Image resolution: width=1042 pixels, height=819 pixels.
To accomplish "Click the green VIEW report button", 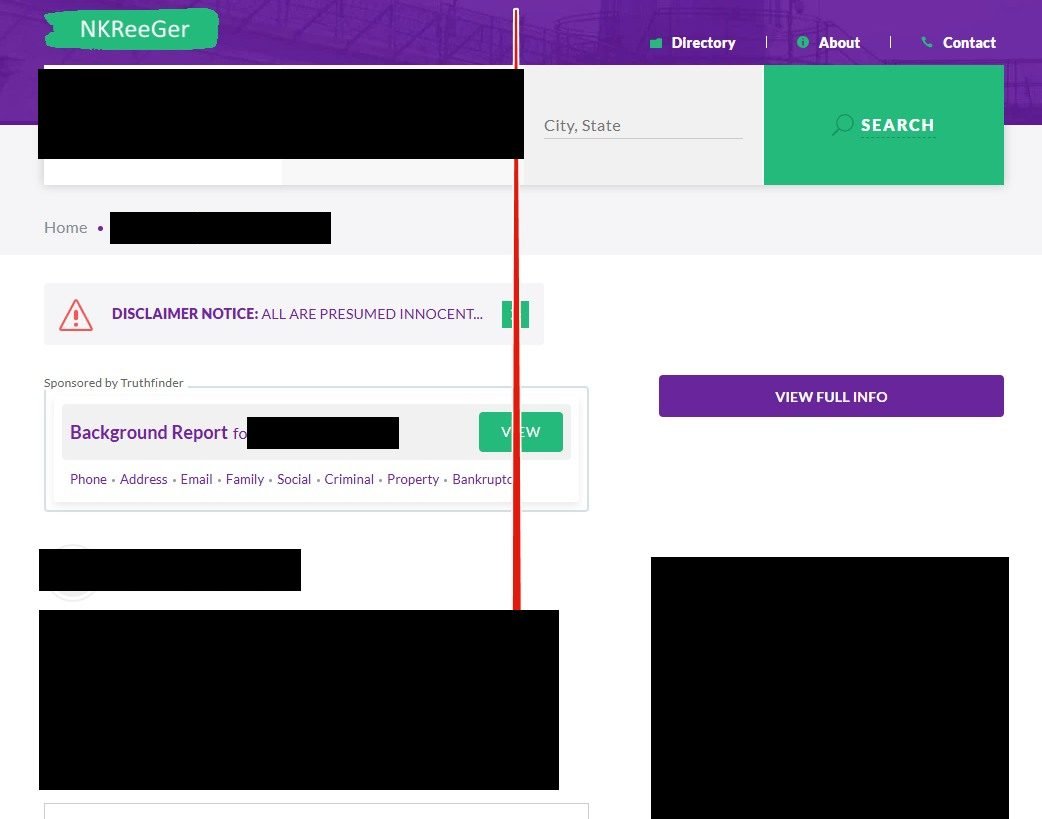I will click(x=521, y=432).
